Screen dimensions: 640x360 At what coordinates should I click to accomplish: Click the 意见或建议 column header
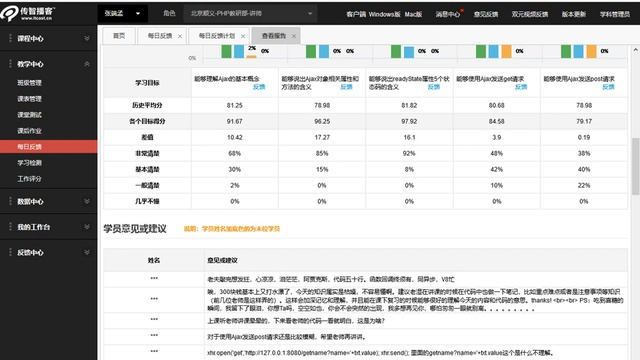click(222, 260)
